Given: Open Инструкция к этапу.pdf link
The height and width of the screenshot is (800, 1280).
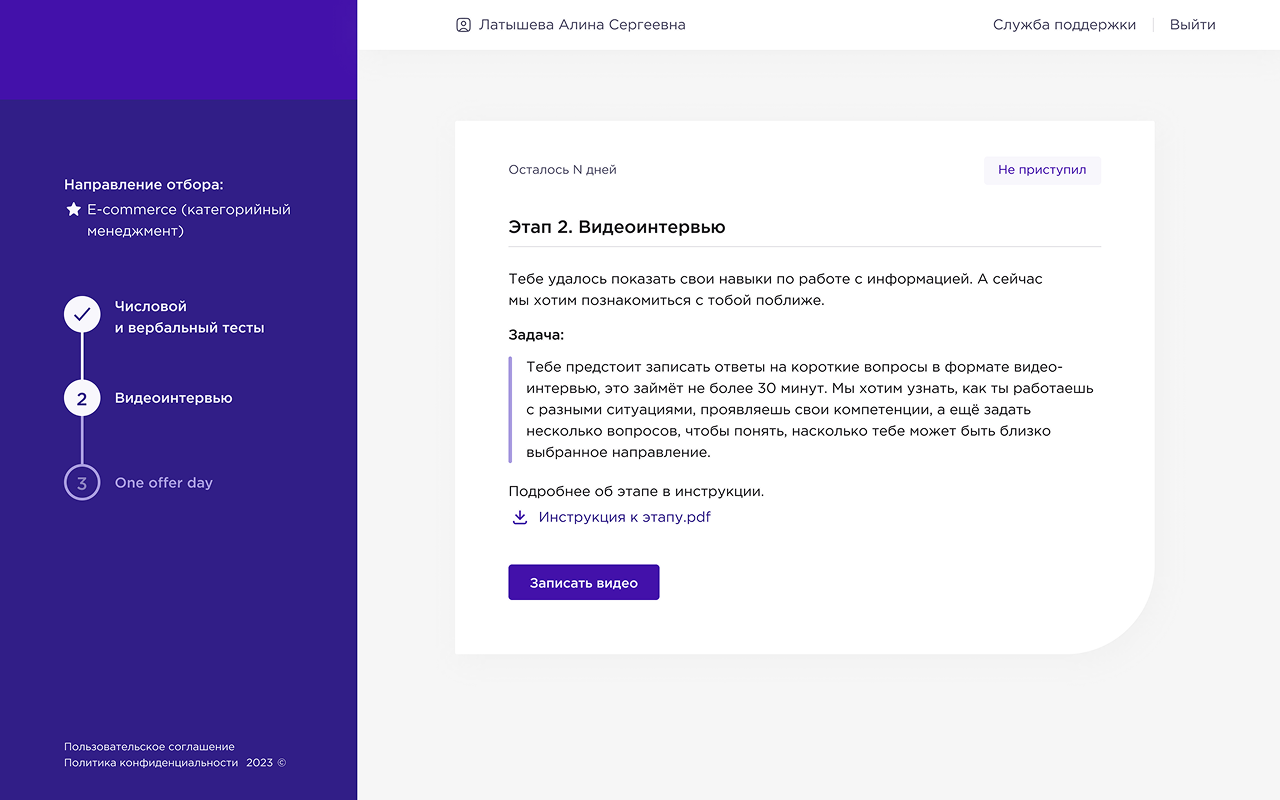Looking at the screenshot, I should pyautogui.click(x=624, y=517).
